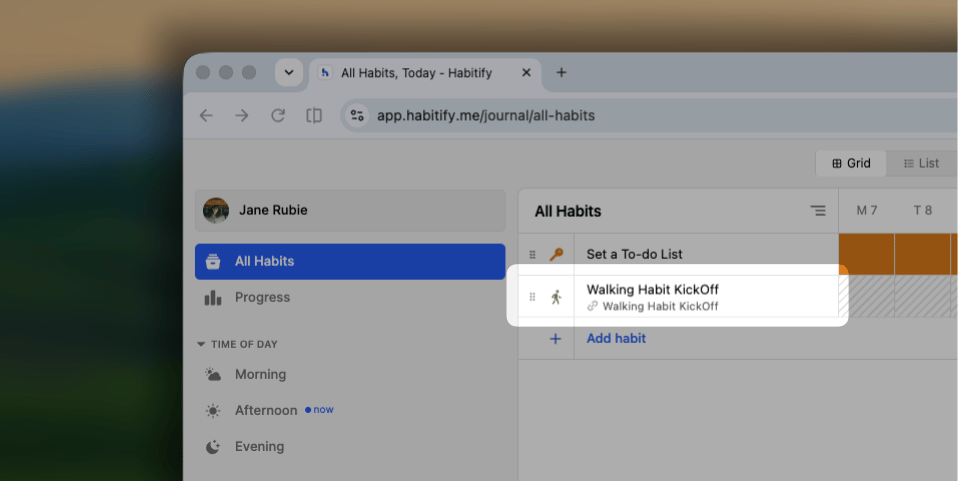Click the Add habit link

(x=616, y=338)
